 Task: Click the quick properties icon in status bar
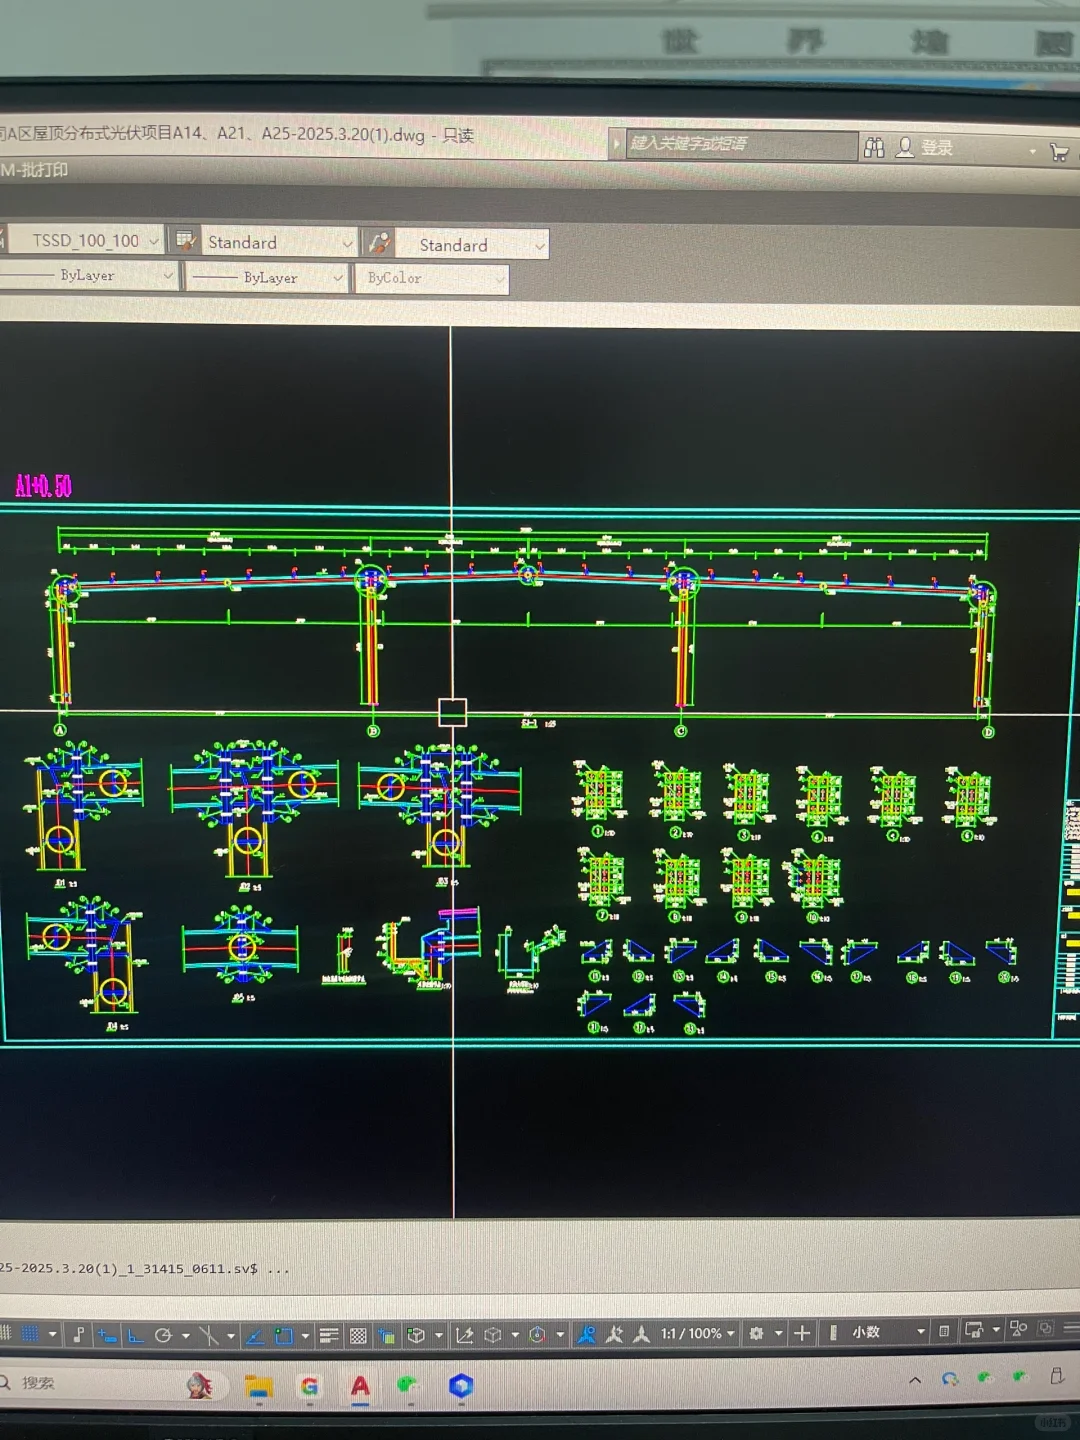(x=944, y=1331)
